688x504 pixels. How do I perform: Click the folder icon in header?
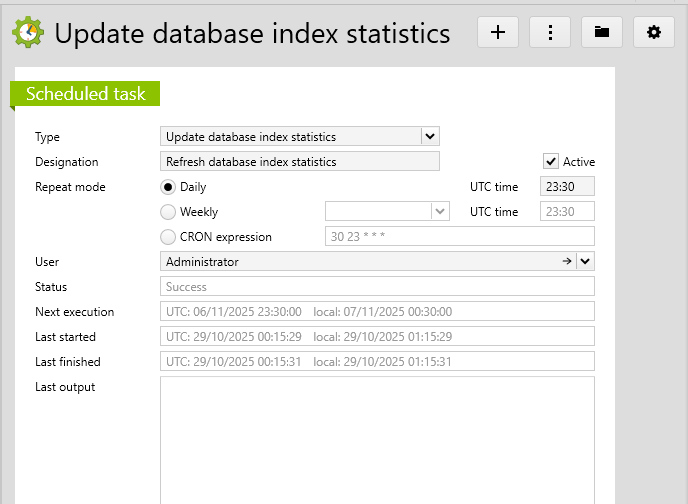click(602, 32)
